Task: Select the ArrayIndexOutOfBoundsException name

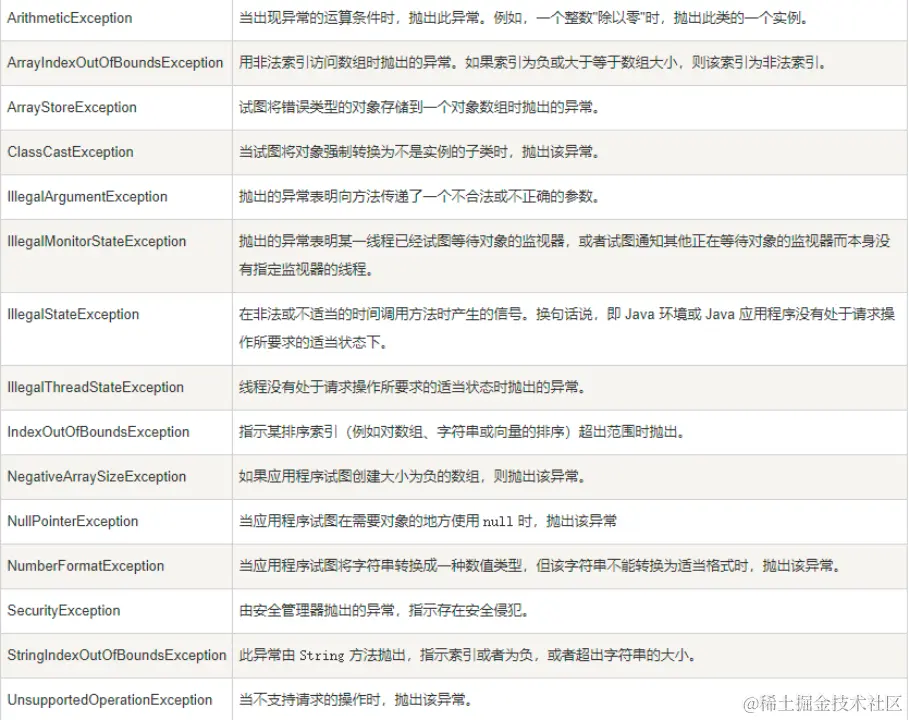Action: click(115, 63)
